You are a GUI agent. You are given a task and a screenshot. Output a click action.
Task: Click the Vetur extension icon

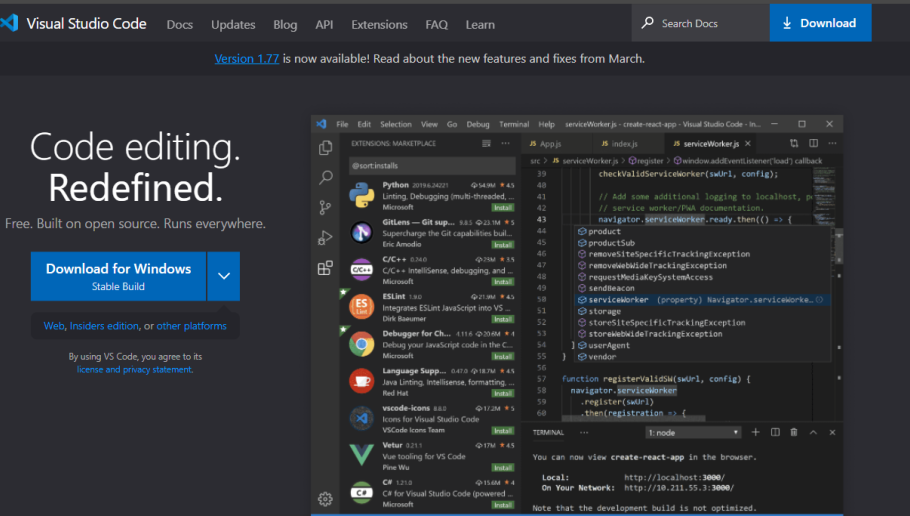362,455
